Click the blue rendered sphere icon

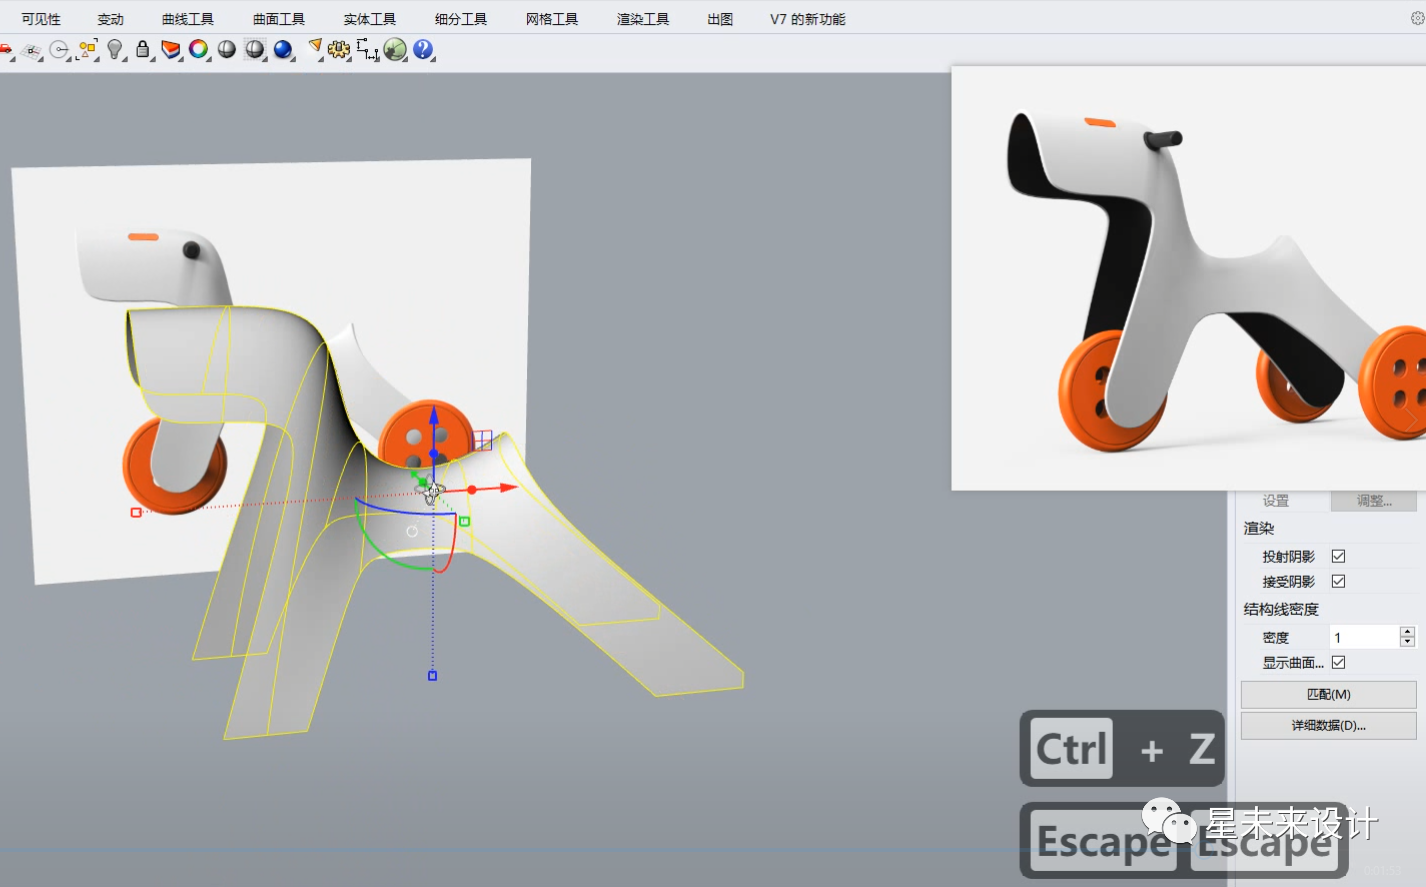(x=283, y=49)
